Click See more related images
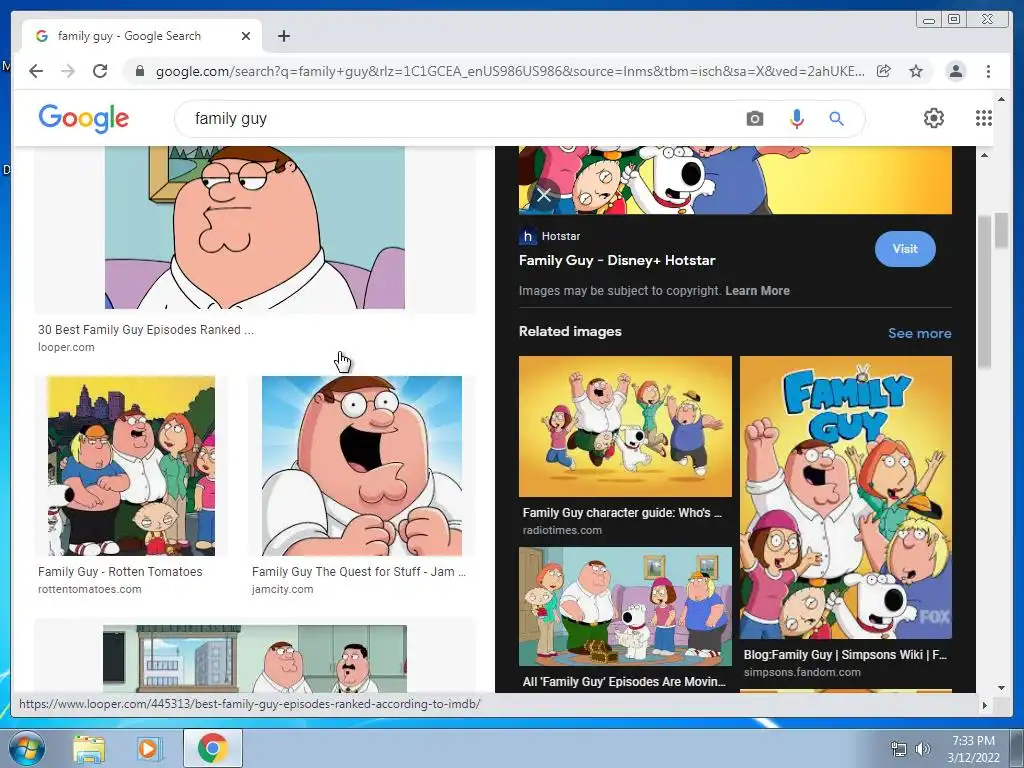Image resolution: width=1024 pixels, height=768 pixels. point(920,333)
